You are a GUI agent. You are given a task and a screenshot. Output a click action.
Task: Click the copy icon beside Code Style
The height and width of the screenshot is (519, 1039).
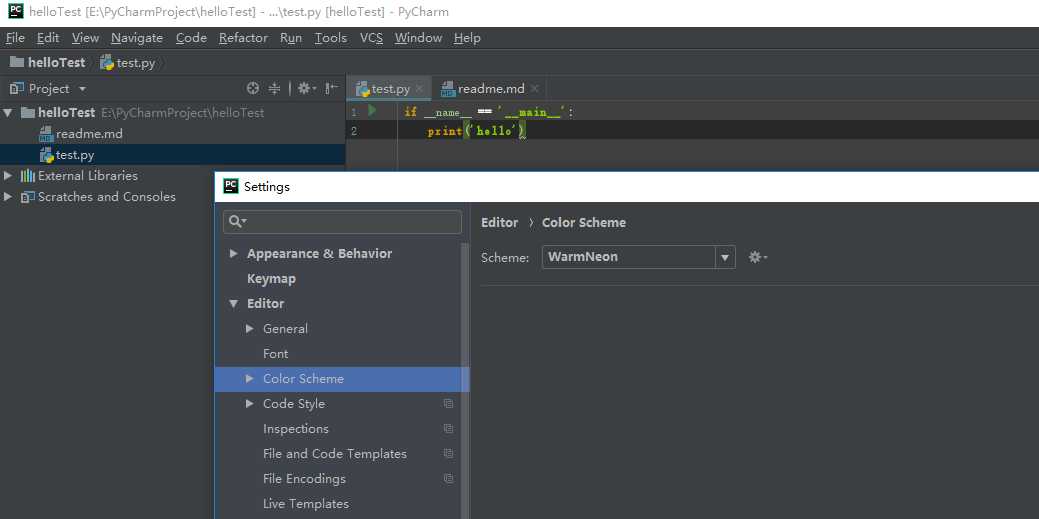449,404
